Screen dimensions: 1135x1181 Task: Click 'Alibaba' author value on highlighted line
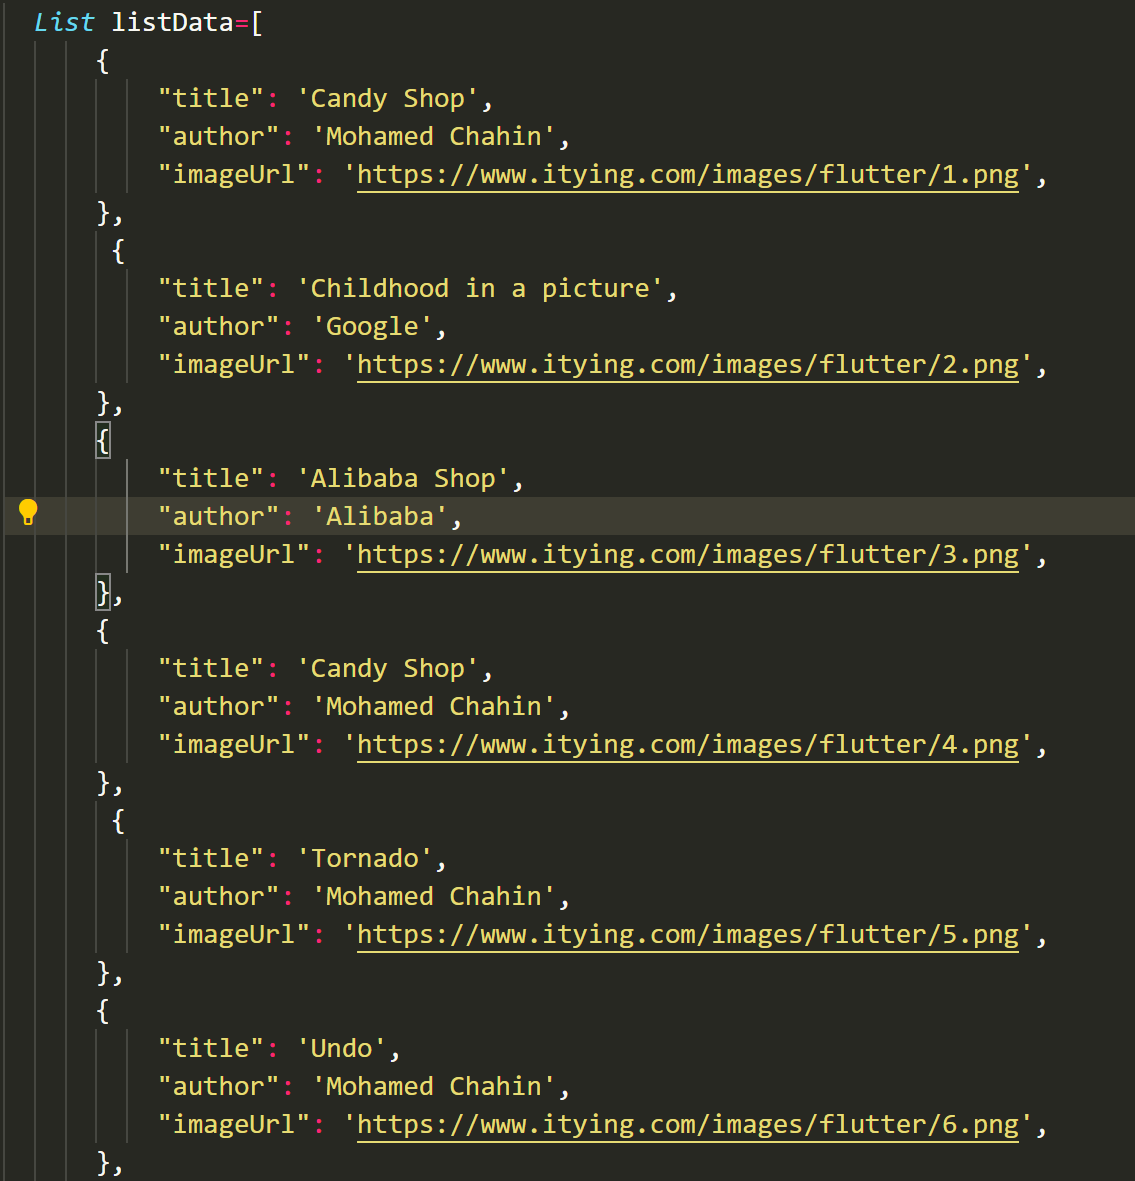click(x=380, y=517)
